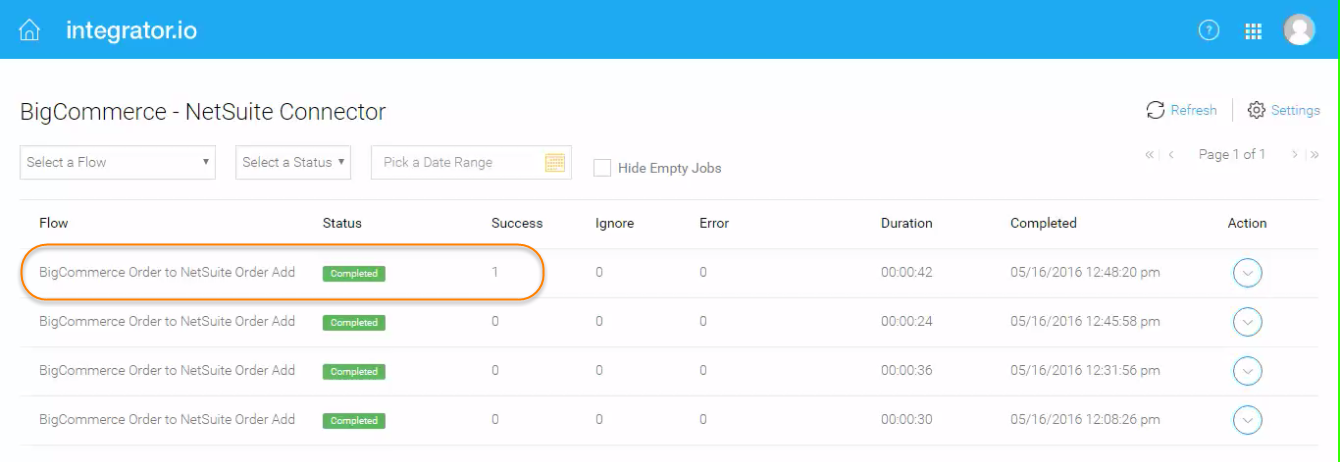Click Completed badge in the 12:45:58 row
The height and width of the screenshot is (462, 1340).
point(354,322)
